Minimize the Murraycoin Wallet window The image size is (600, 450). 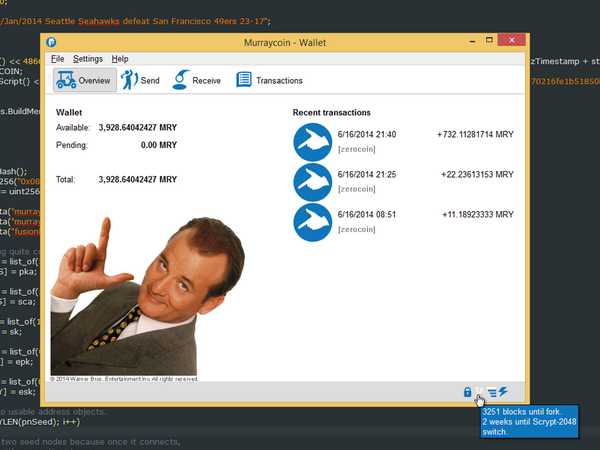[x=473, y=40]
